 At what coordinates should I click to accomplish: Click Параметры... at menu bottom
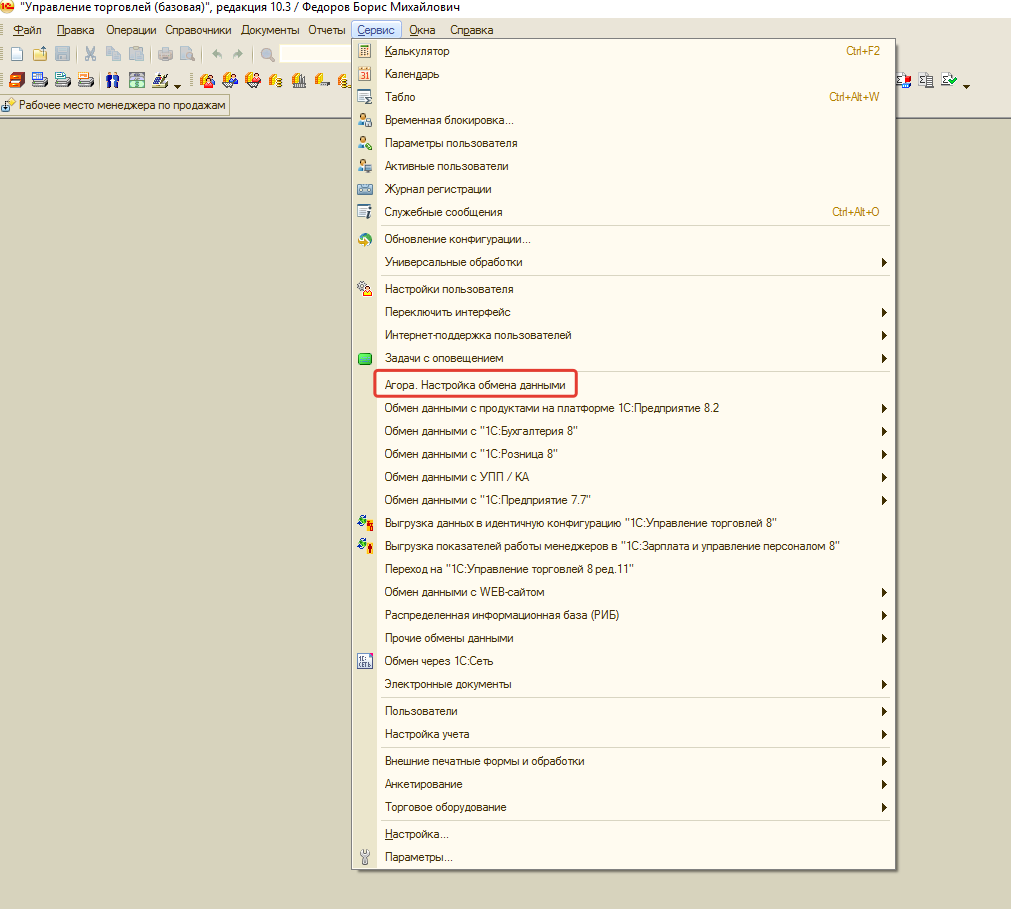pos(419,857)
